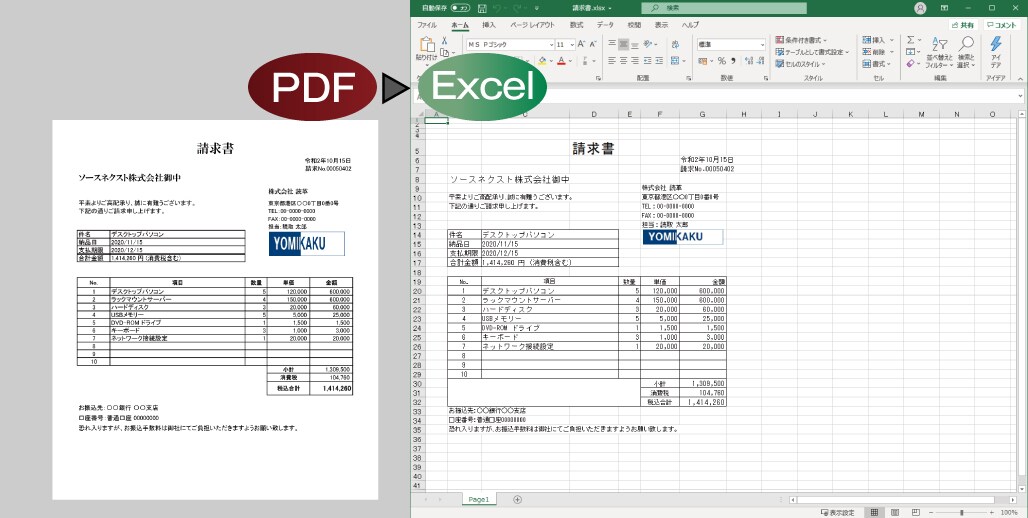The height and width of the screenshot is (518, 1028).
Task: Open the font size dropdown
Action: tap(572, 45)
